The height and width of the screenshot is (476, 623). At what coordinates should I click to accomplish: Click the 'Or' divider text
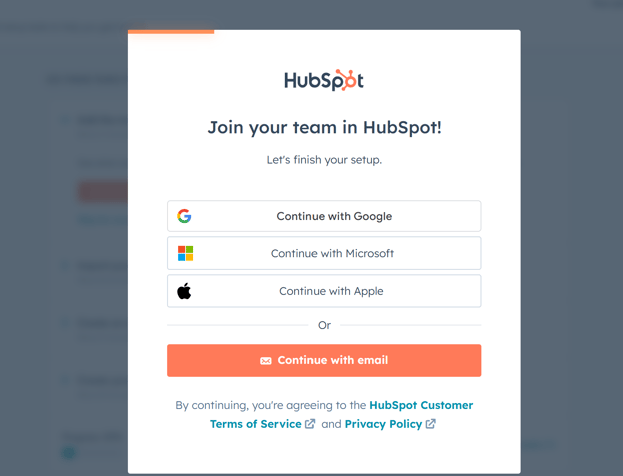[324, 325]
